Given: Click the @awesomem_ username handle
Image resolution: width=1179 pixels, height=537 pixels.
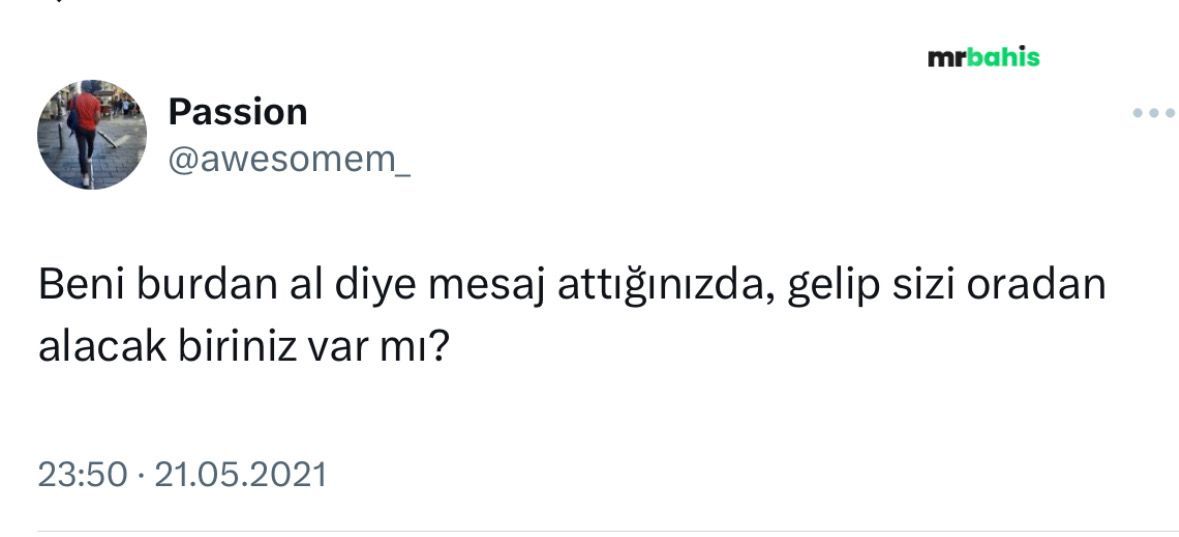Looking at the screenshot, I should pos(289,158).
